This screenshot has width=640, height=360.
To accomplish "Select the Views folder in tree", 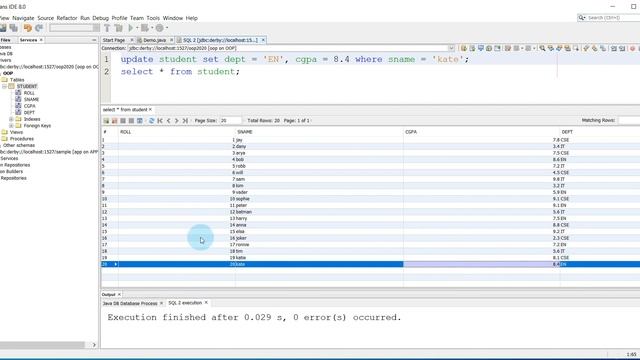I will 16,132.
